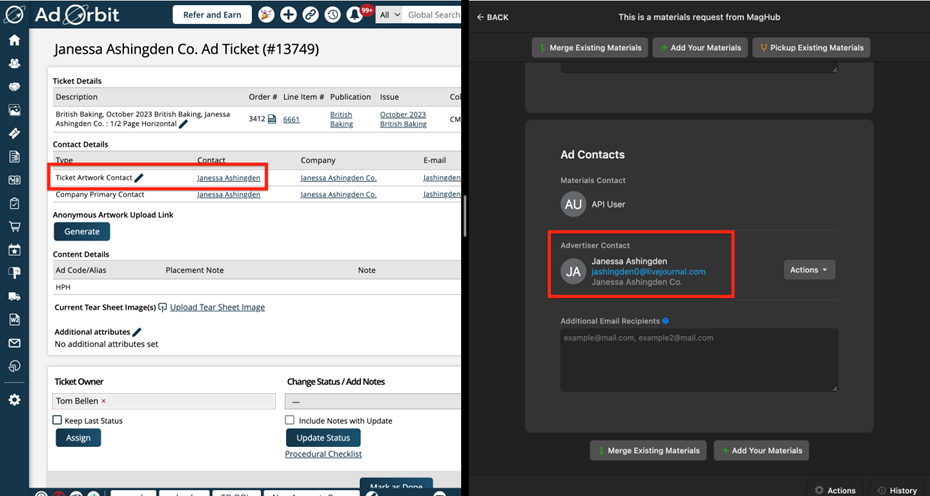Open the All search scope dropdown
The image size is (930, 496).
390,14
